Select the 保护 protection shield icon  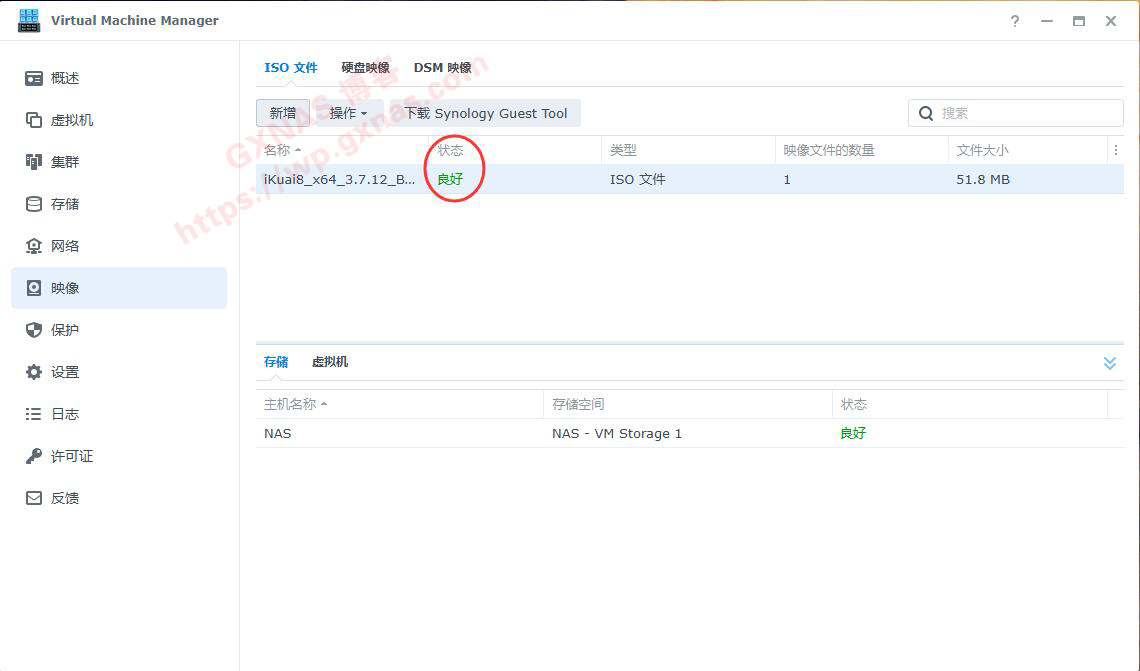click(34, 330)
